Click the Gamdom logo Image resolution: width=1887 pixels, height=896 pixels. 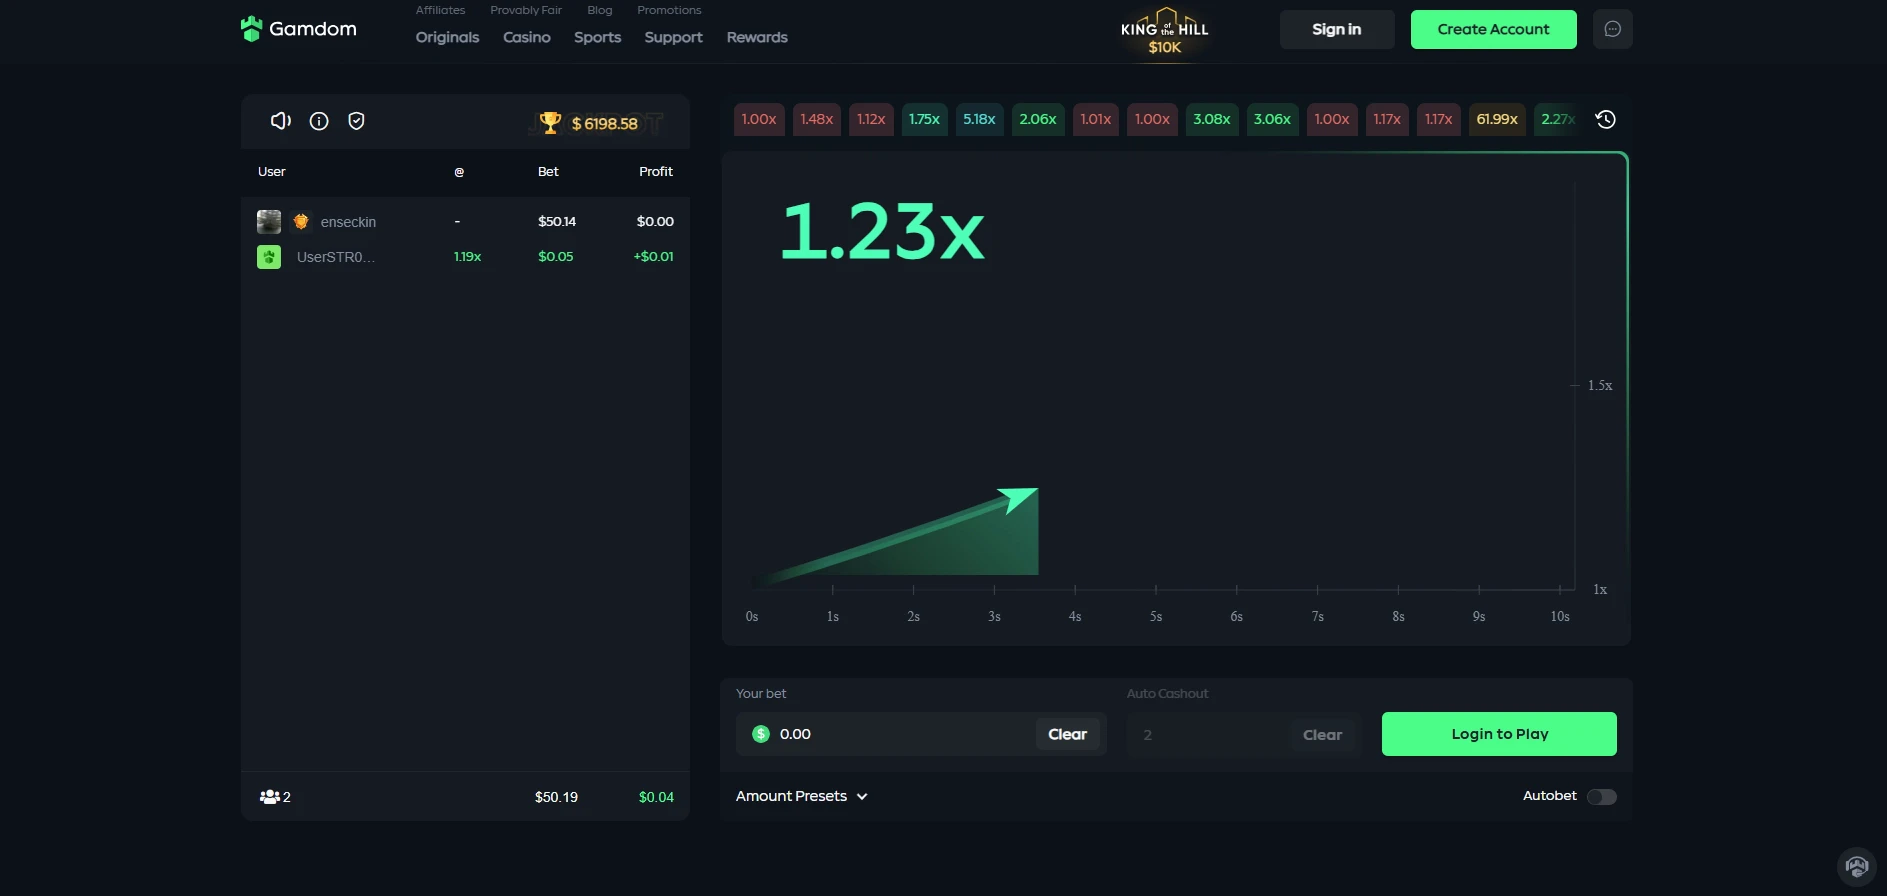click(x=298, y=29)
